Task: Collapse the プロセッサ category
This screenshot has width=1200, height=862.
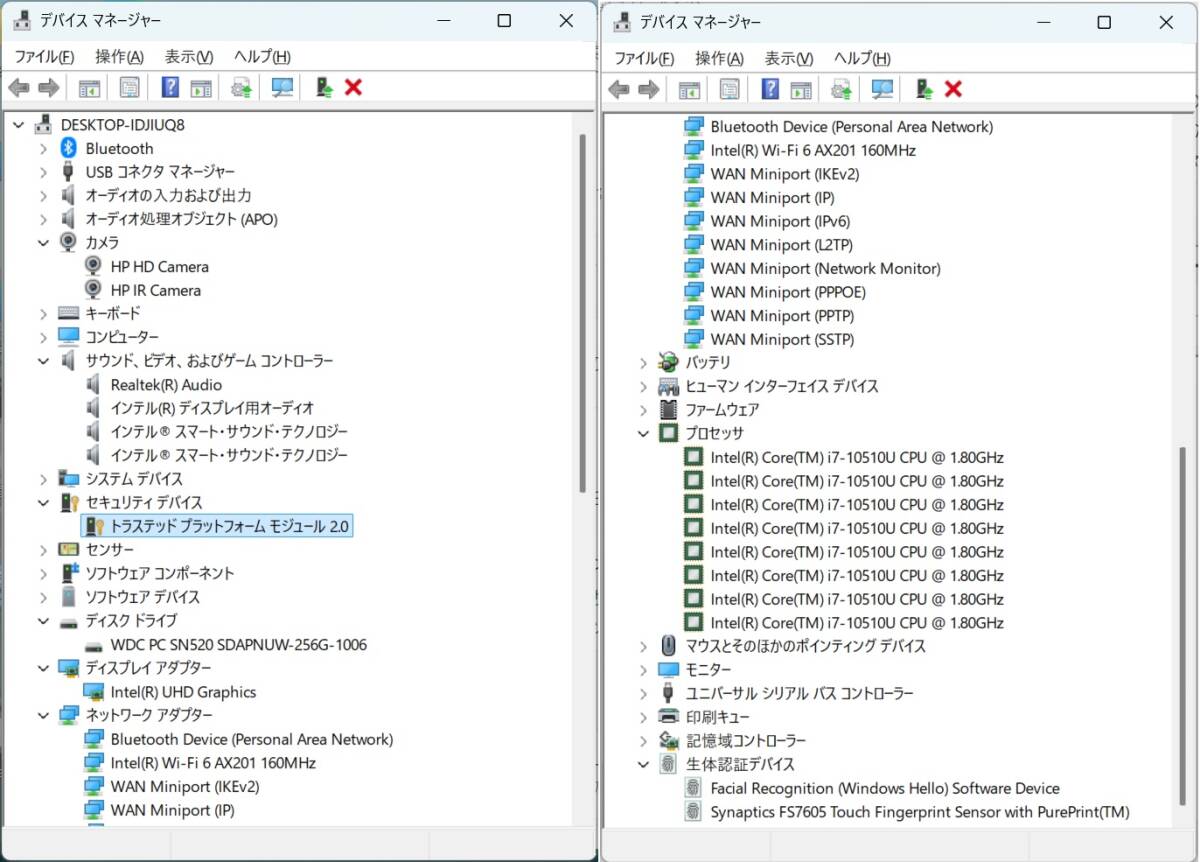Action: (x=643, y=434)
